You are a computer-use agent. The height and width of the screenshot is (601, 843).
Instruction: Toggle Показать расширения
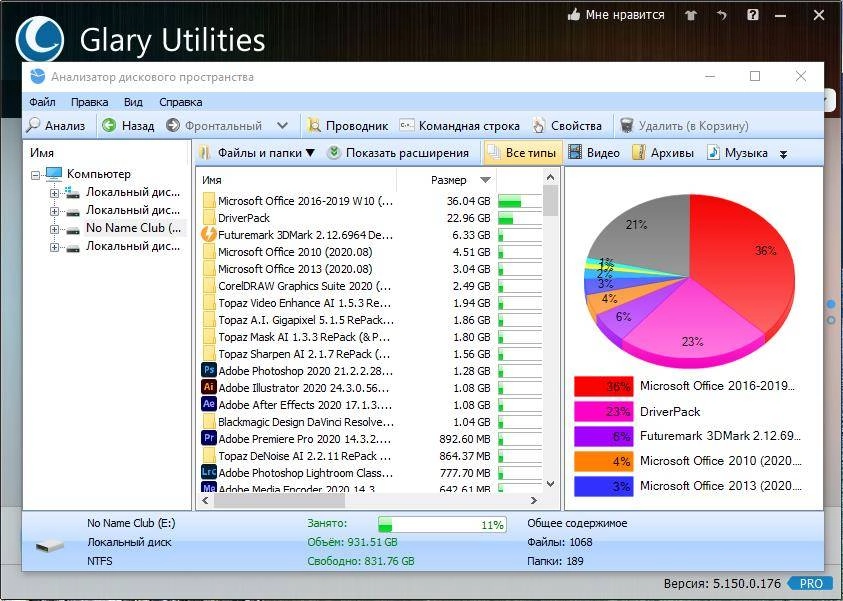(x=398, y=153)
